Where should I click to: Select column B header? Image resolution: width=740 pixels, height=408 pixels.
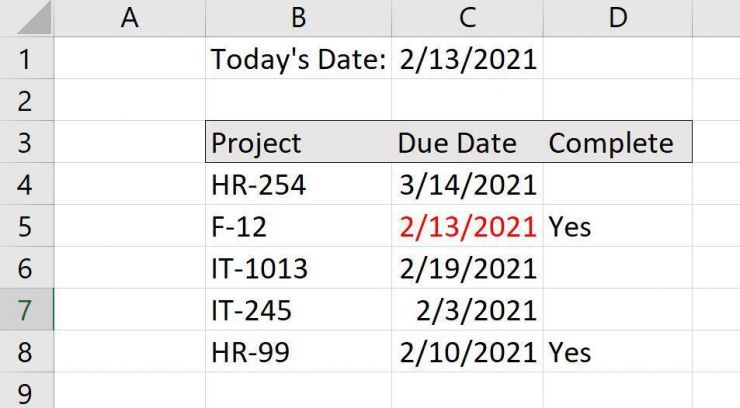298,17
